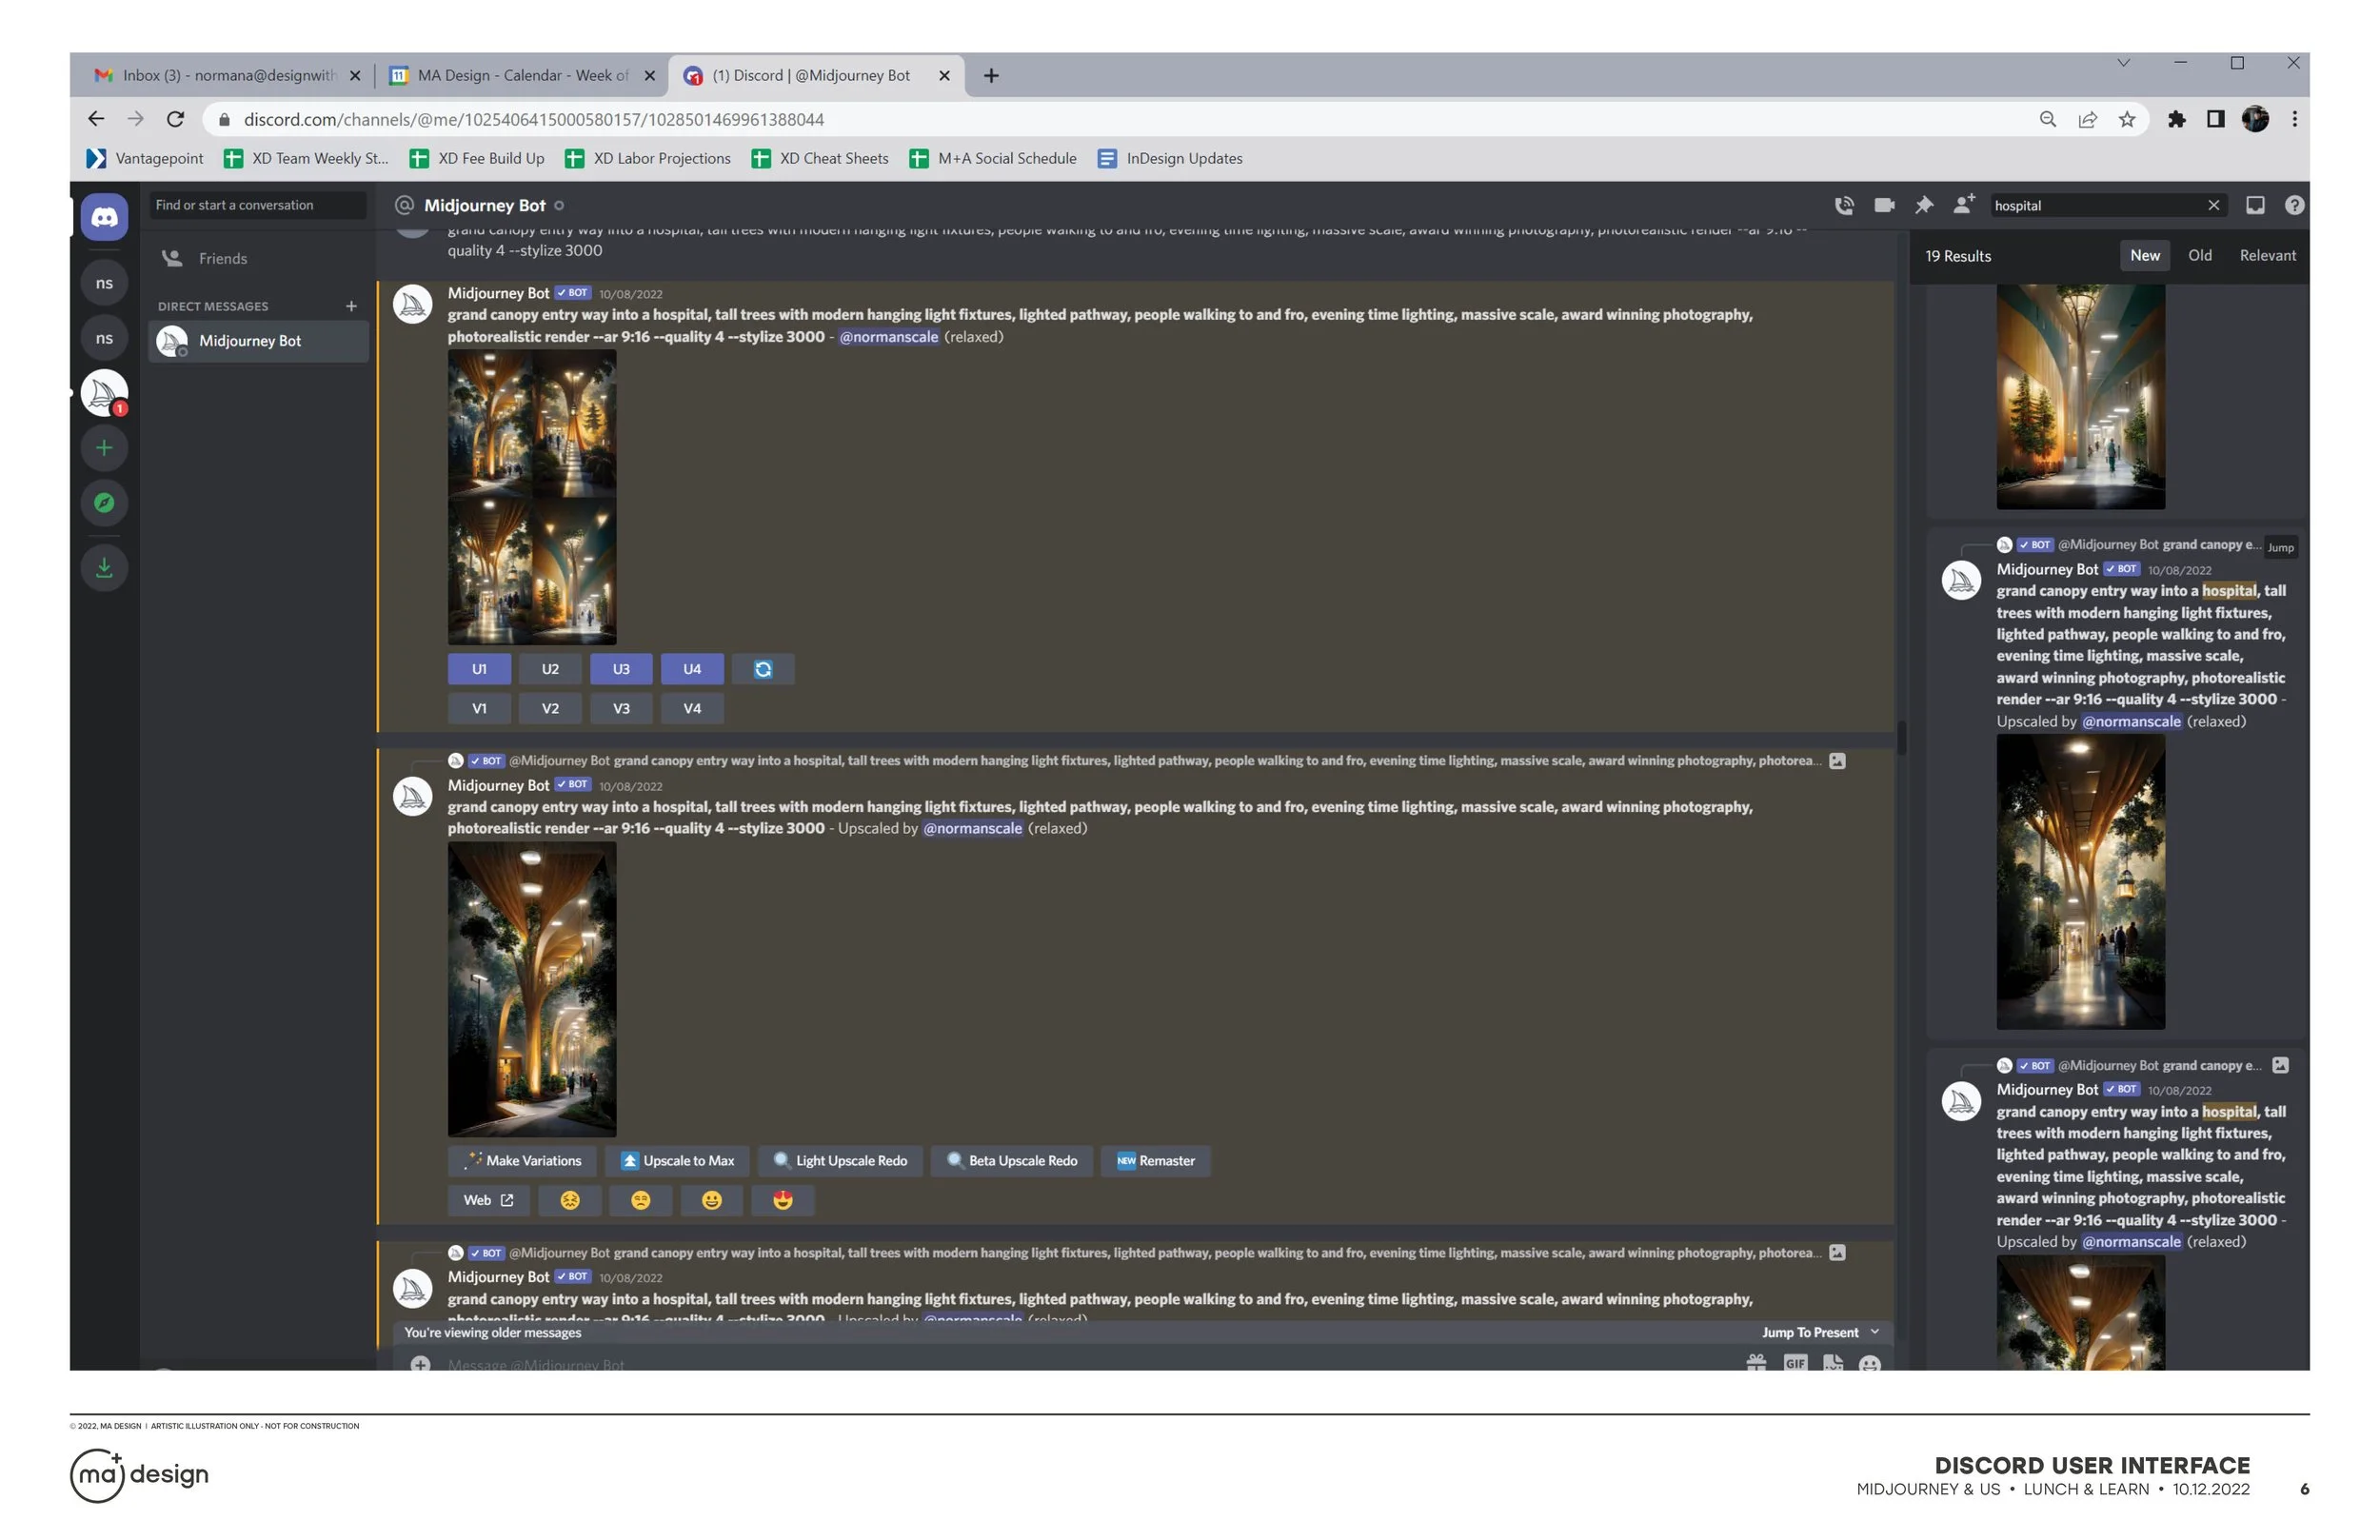The height and width of the screenshot is (1540, 2380).
Task: Bookmark this page with the star icon
Action: 2127,119
